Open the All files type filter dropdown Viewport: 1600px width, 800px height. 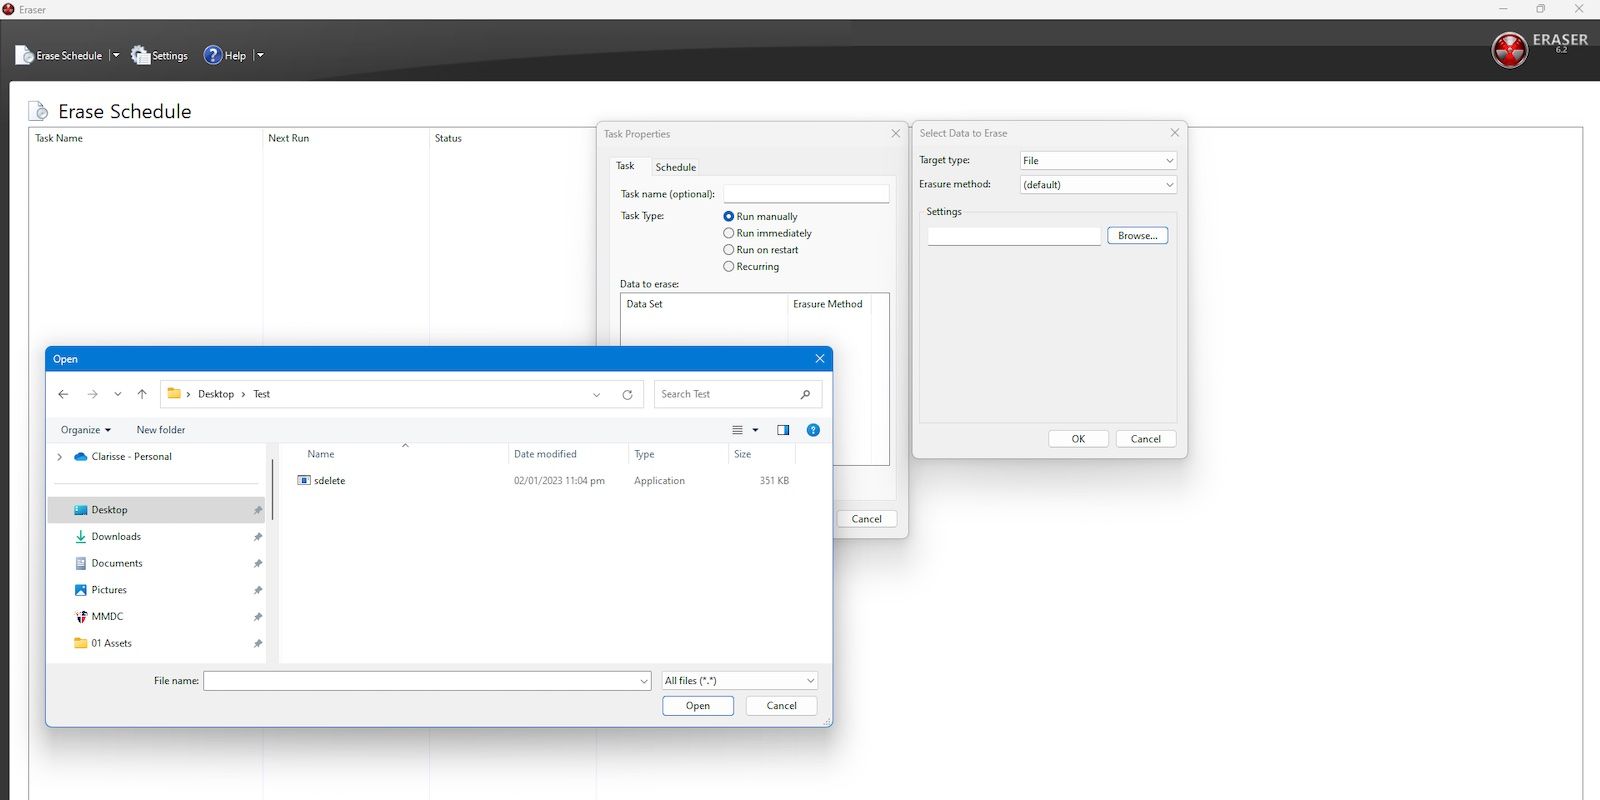pyautogui.click(x=740, y=681)
